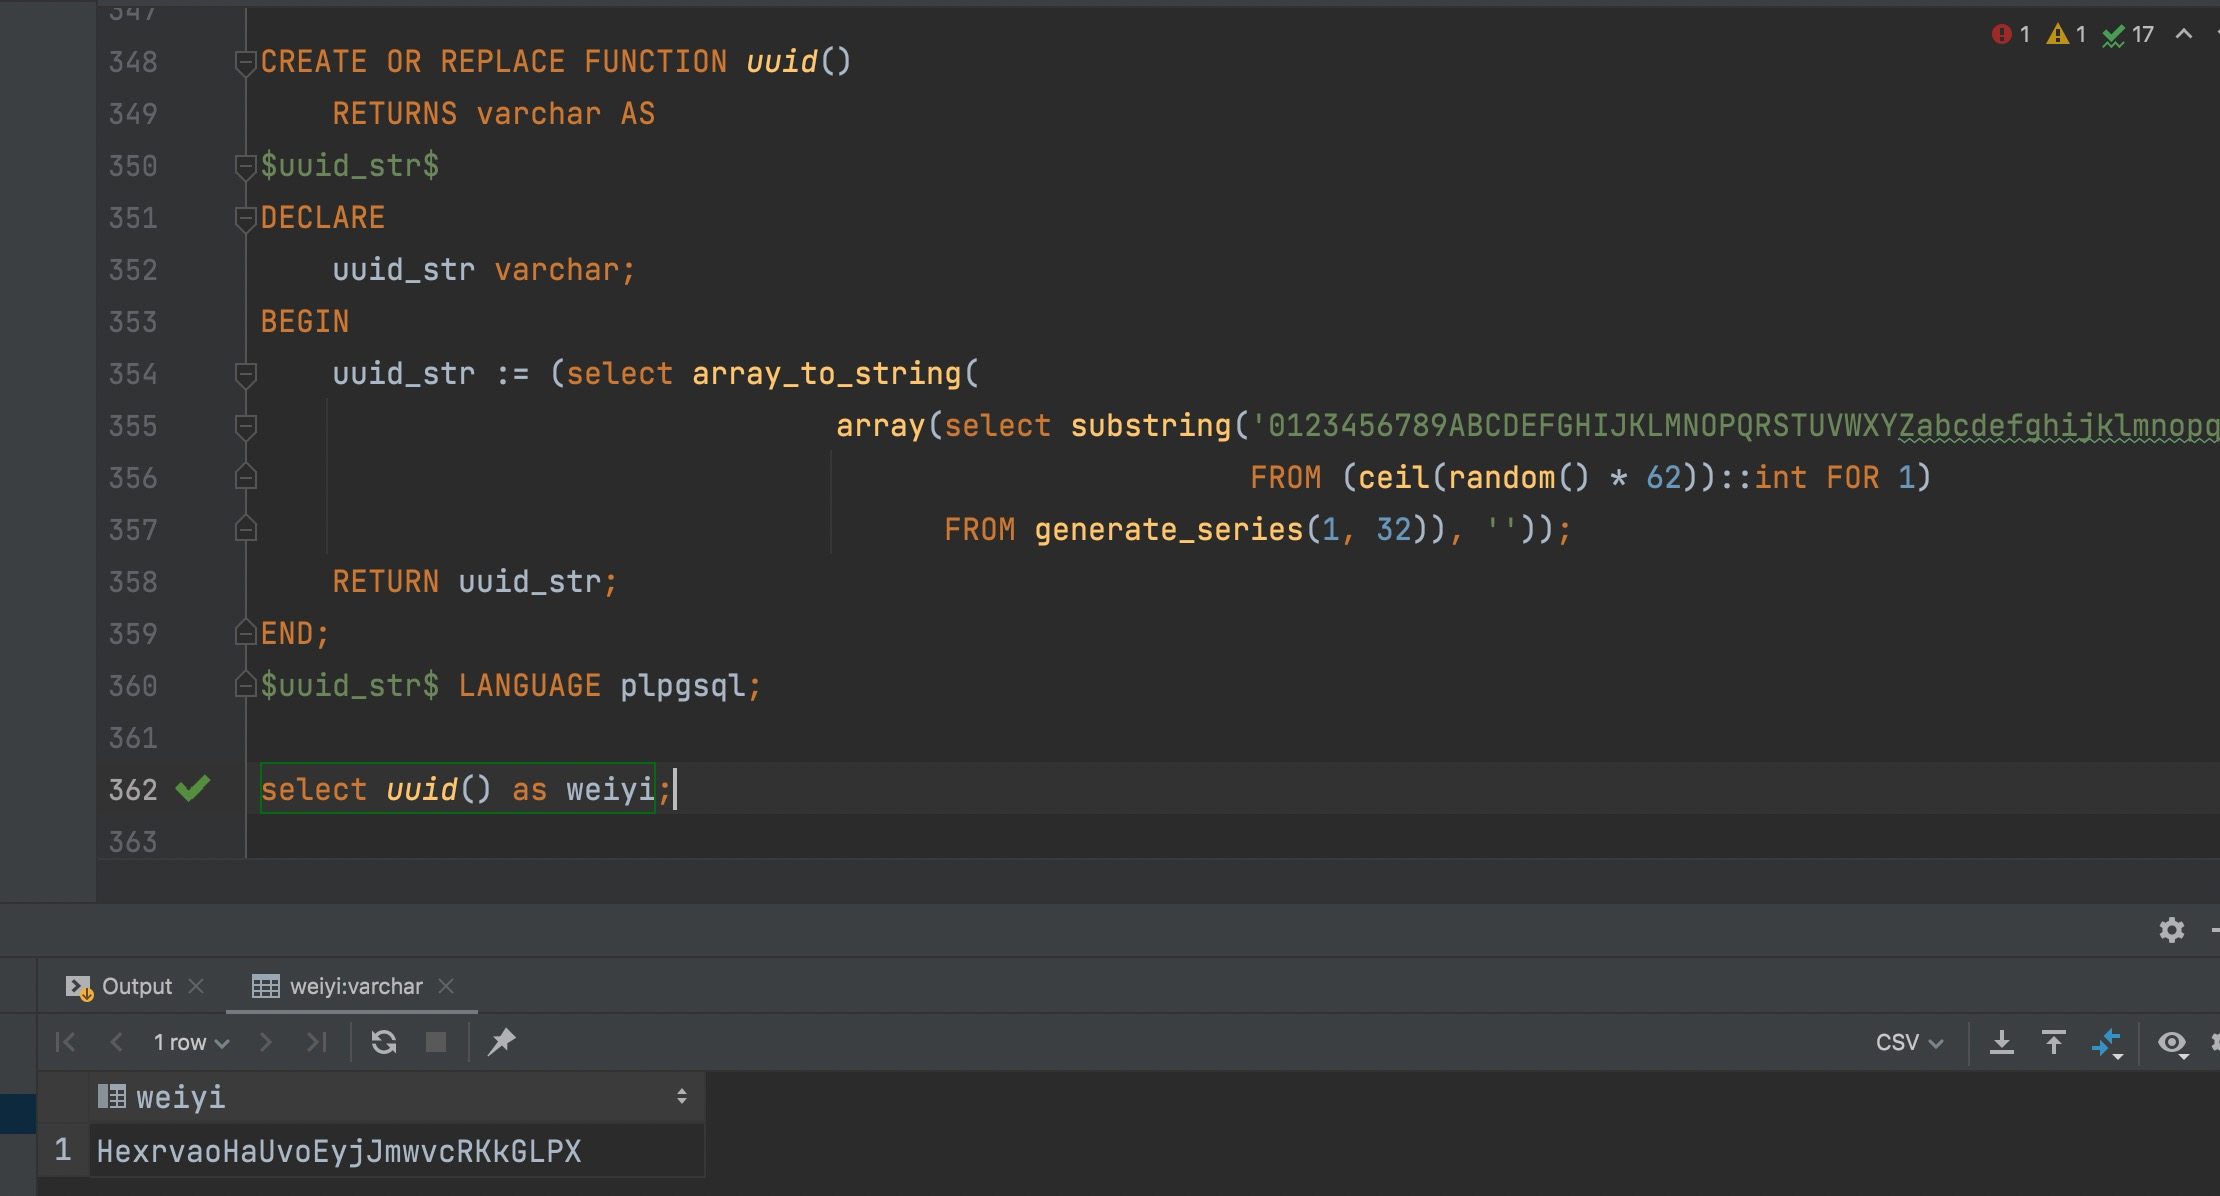Collapse the DECLARE block fold marker
Screen dimensions: 2220x1196
[x=245, y=218]
